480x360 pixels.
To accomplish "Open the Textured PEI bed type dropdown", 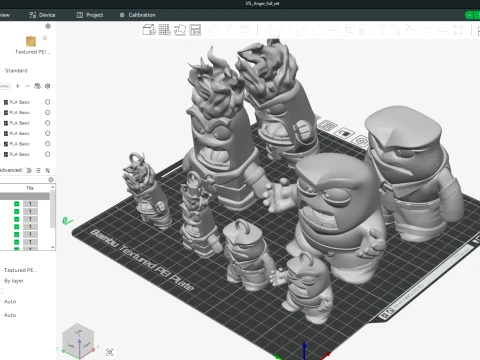I will pos(32,52).
